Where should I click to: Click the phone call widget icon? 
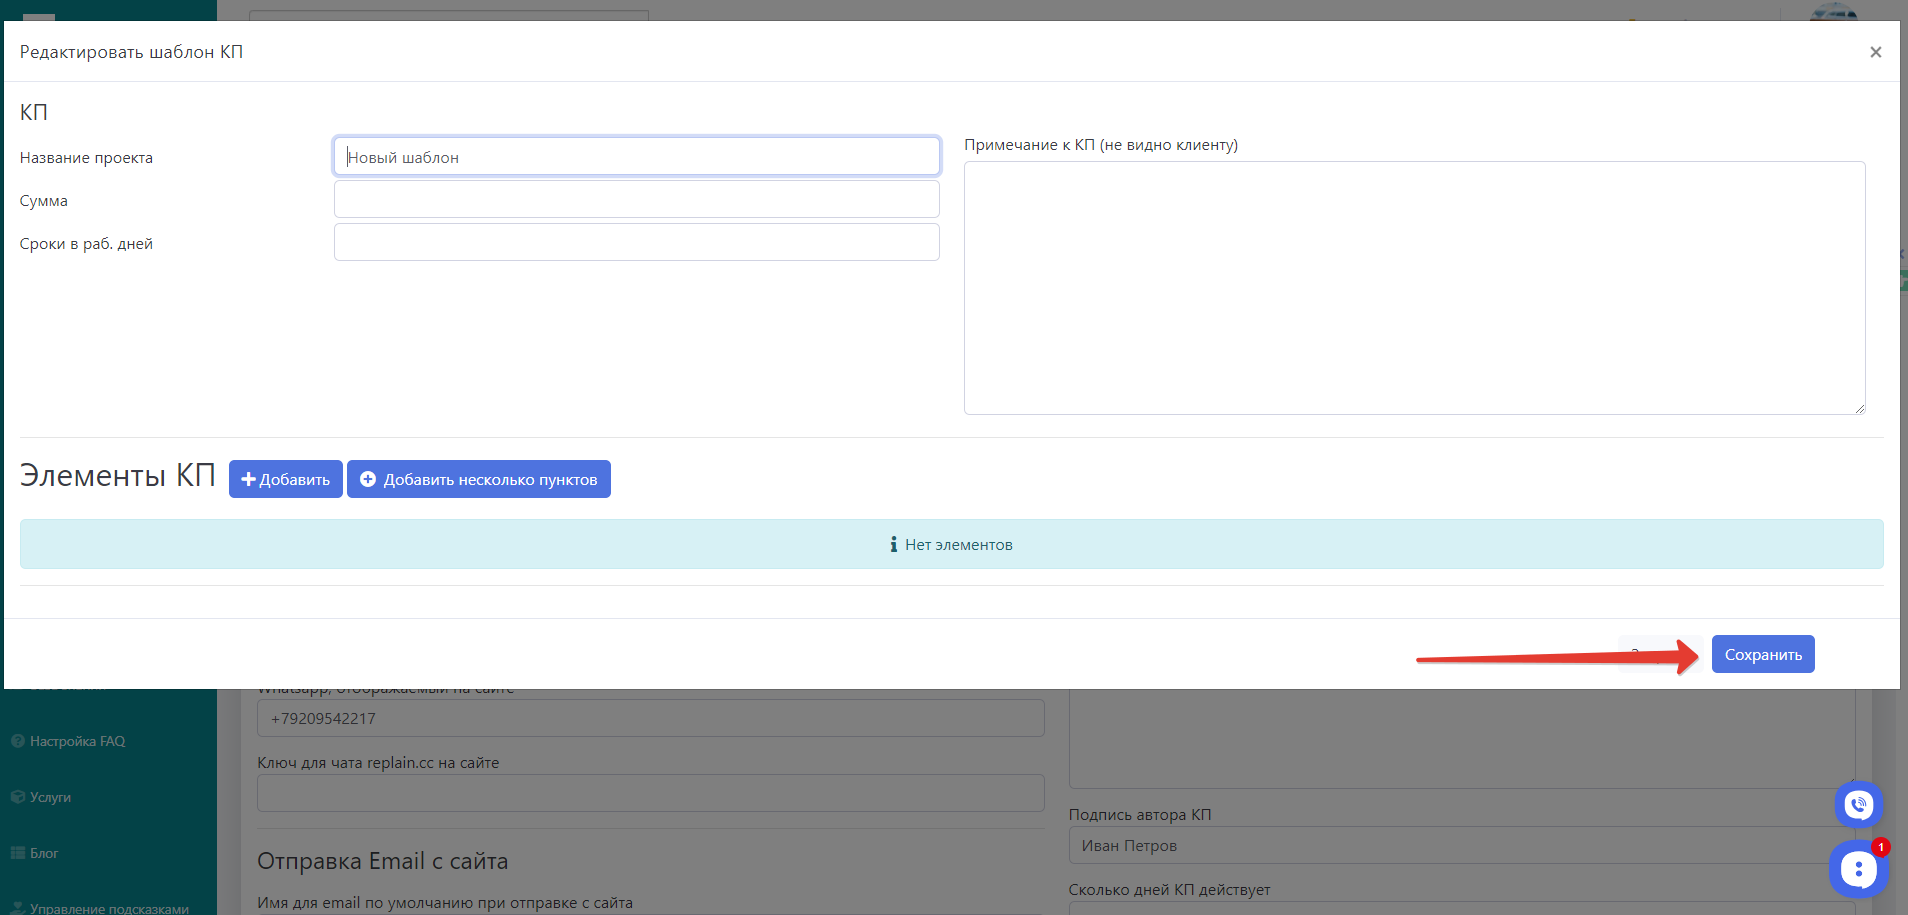pyautogui.click(x=1858, y=804)
